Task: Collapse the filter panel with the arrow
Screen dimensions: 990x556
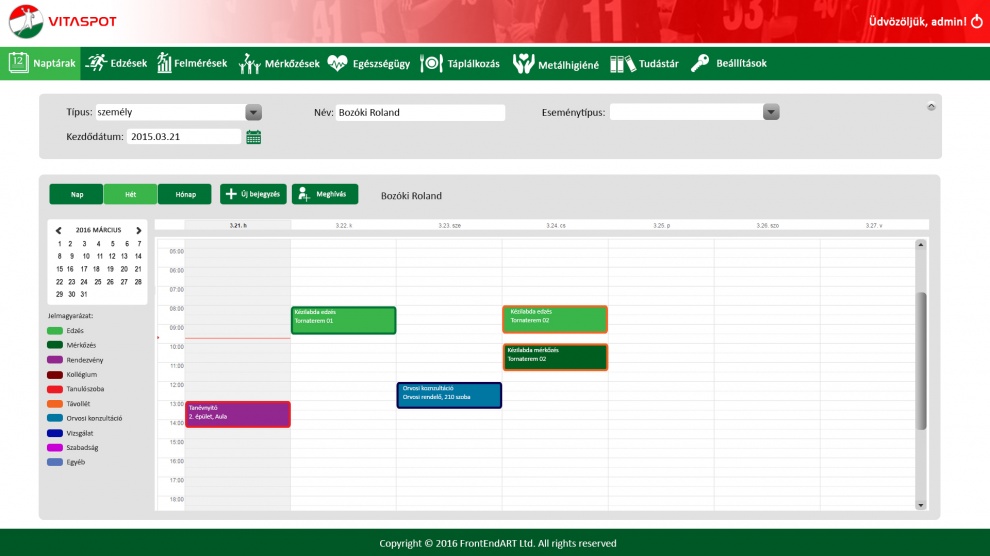Action: 932,106
